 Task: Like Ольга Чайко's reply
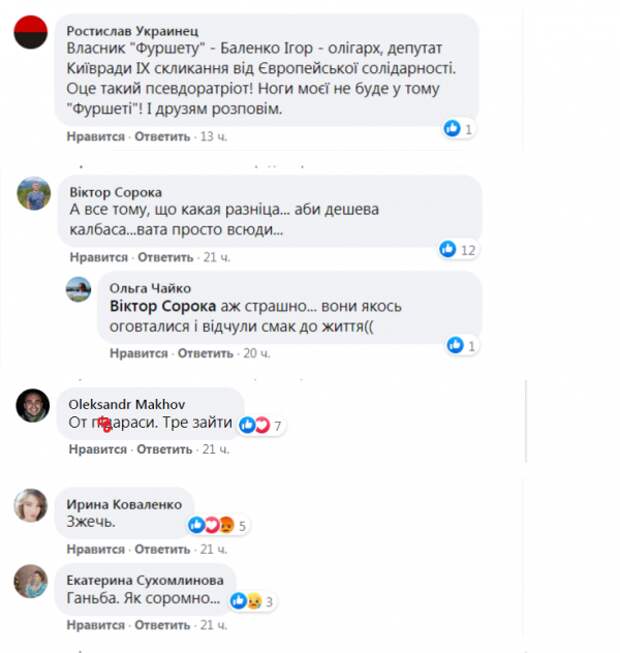[x=139, y=354]
